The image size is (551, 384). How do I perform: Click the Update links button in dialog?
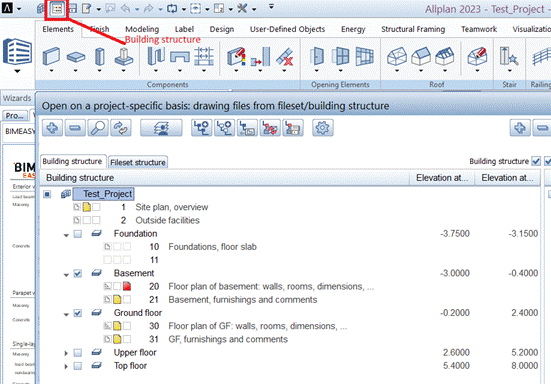(x=121, y=128)
